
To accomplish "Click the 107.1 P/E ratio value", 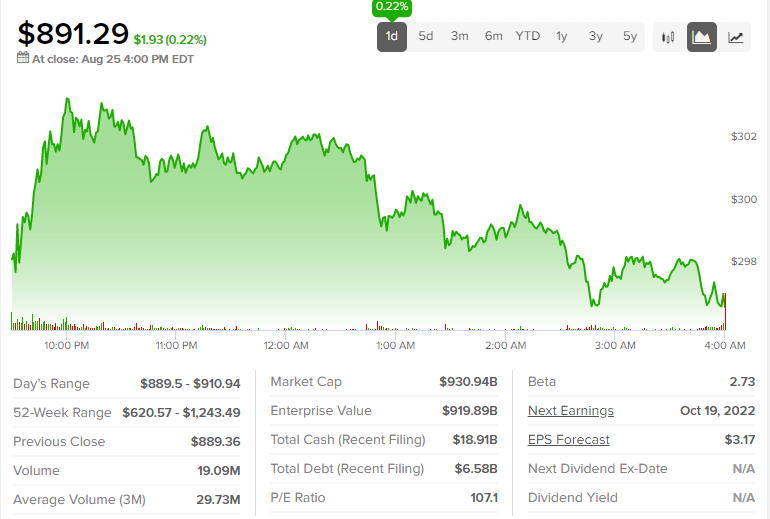I will coord(484,497).
